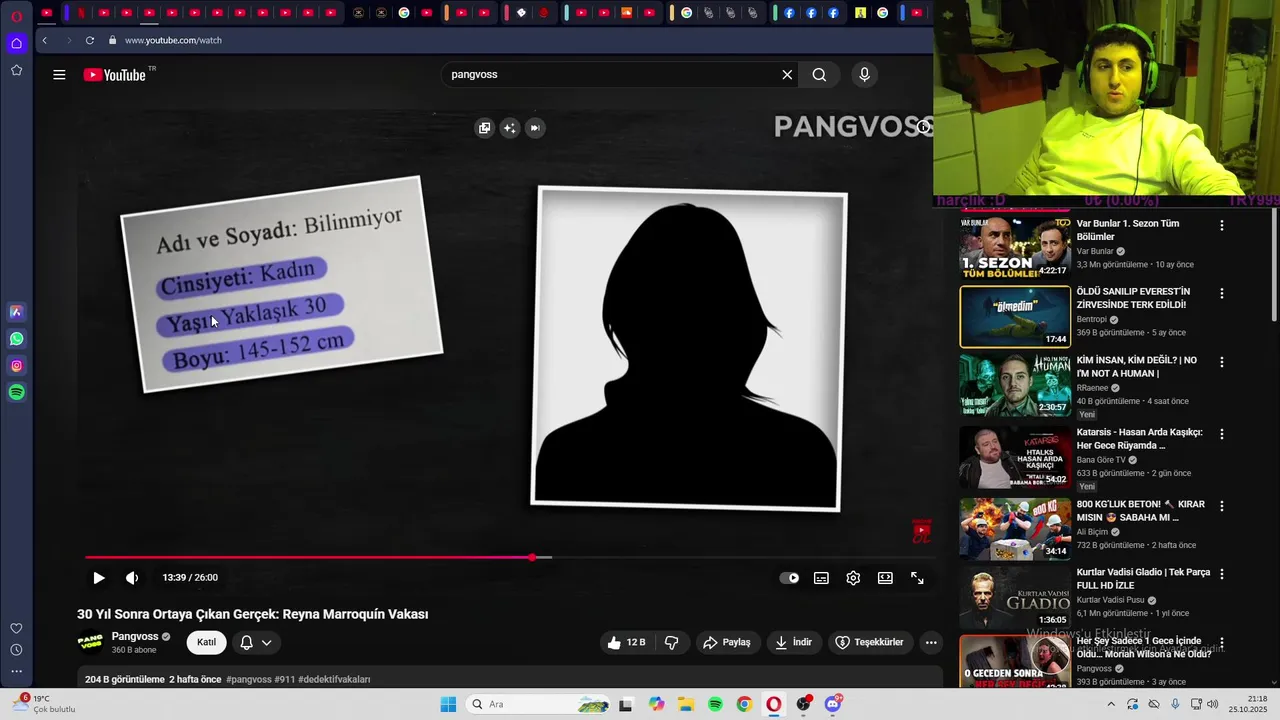The image size is (1280, 720).
Task: Open Bentropi channel name
Action: [x=1091, y=320]
